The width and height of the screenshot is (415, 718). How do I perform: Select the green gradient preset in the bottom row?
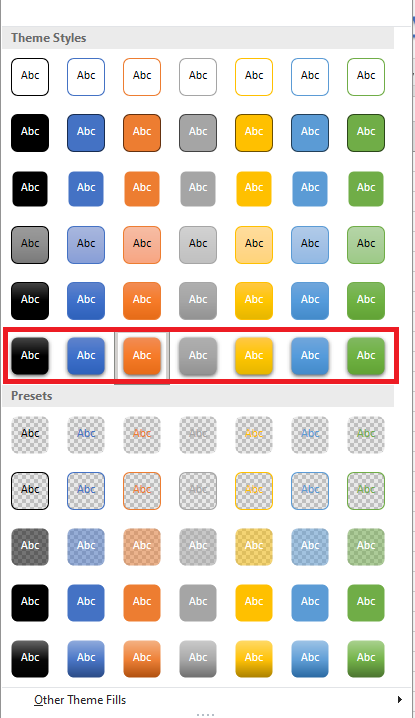[x=366, y=658]
